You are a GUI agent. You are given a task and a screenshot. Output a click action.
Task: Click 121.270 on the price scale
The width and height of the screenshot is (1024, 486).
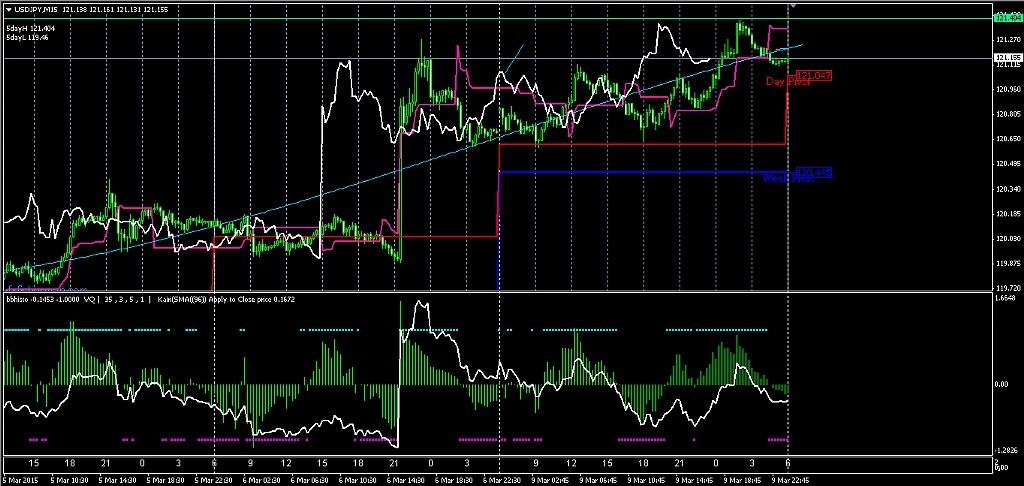(1006, 39)
